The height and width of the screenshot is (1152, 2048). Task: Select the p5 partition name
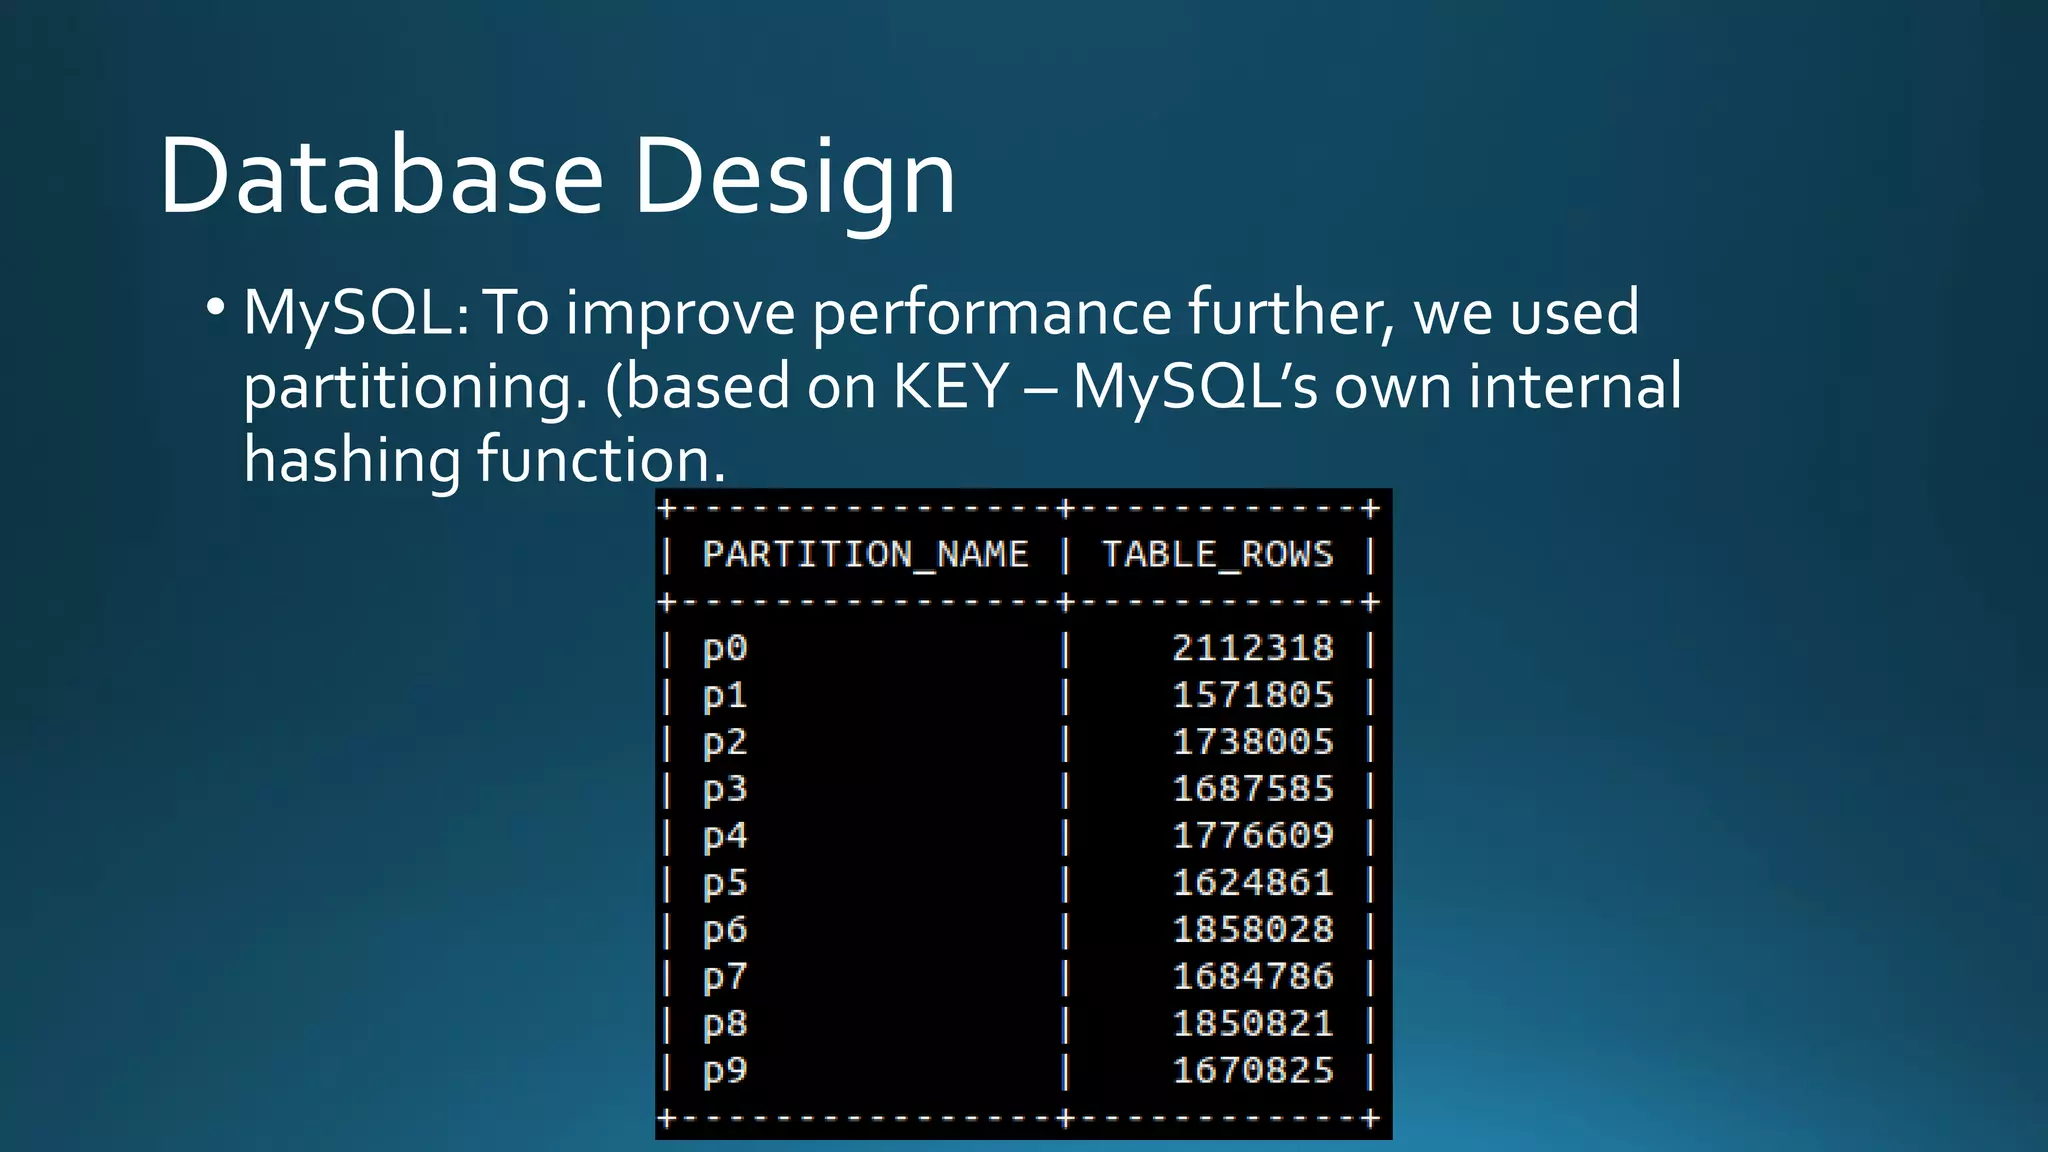(x=725, y=884)
